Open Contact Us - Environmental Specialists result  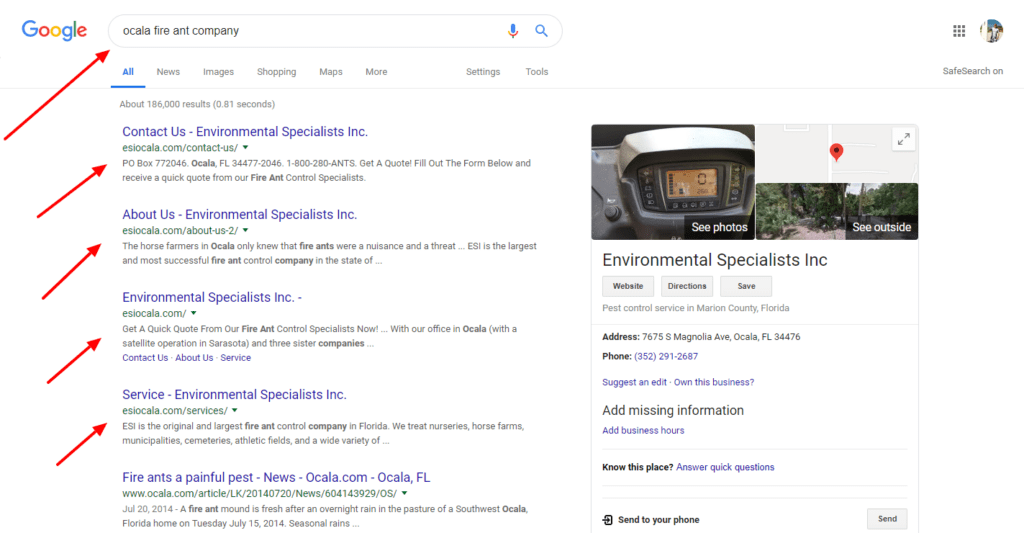coord(245,131)
